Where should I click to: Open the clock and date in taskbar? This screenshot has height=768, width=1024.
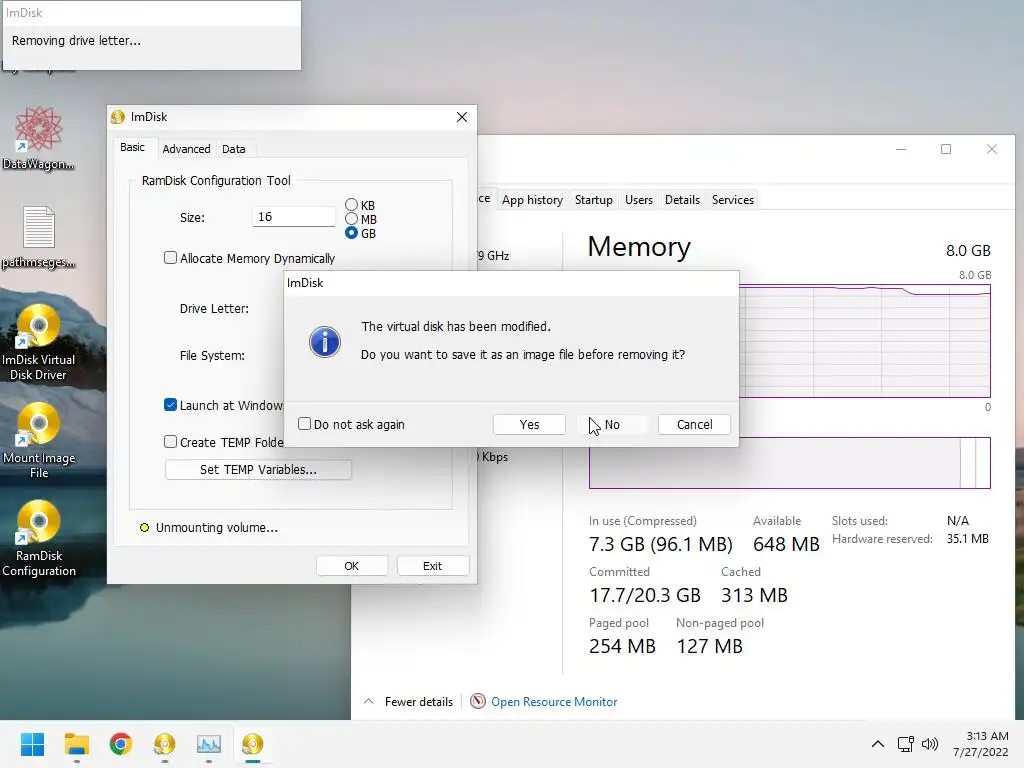(x=980, y=744)
